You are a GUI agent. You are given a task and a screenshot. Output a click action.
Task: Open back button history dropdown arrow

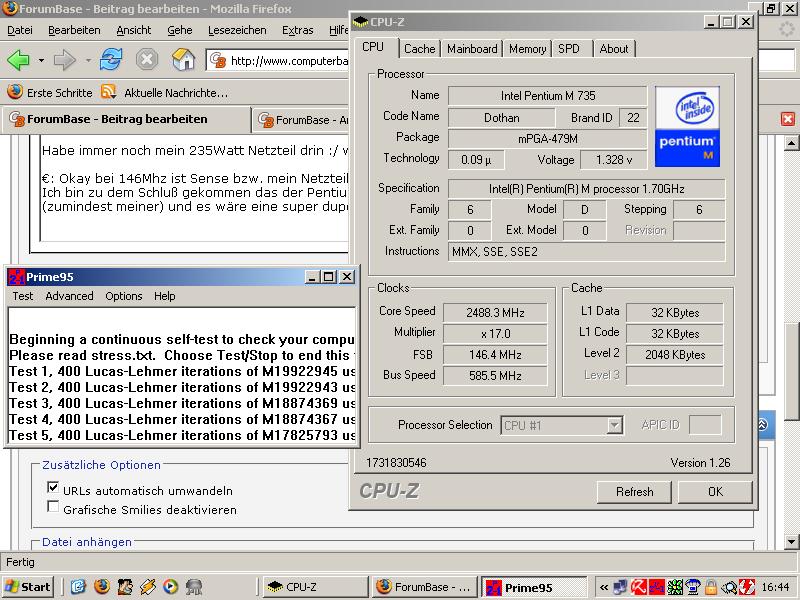coord(41,60)
